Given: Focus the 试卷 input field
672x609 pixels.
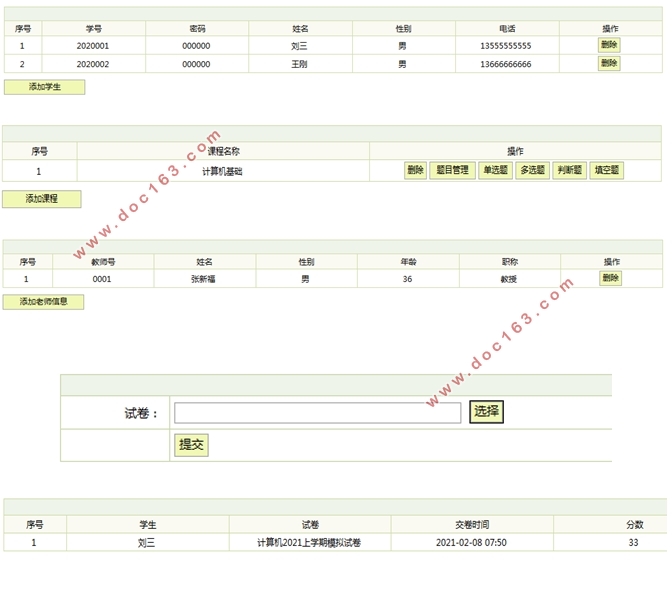Looking at the screenshot, I should [318, 413].
